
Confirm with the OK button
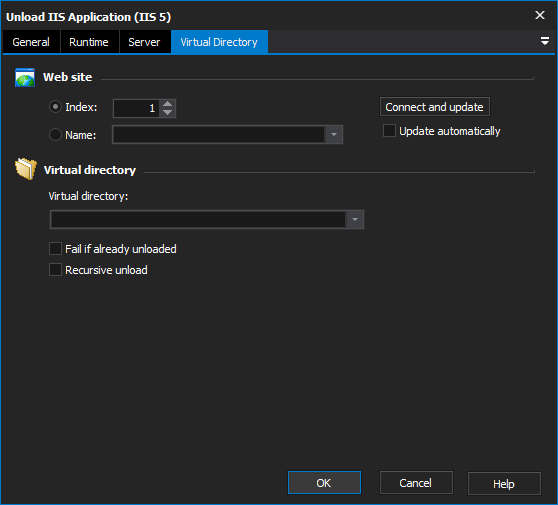324,483
